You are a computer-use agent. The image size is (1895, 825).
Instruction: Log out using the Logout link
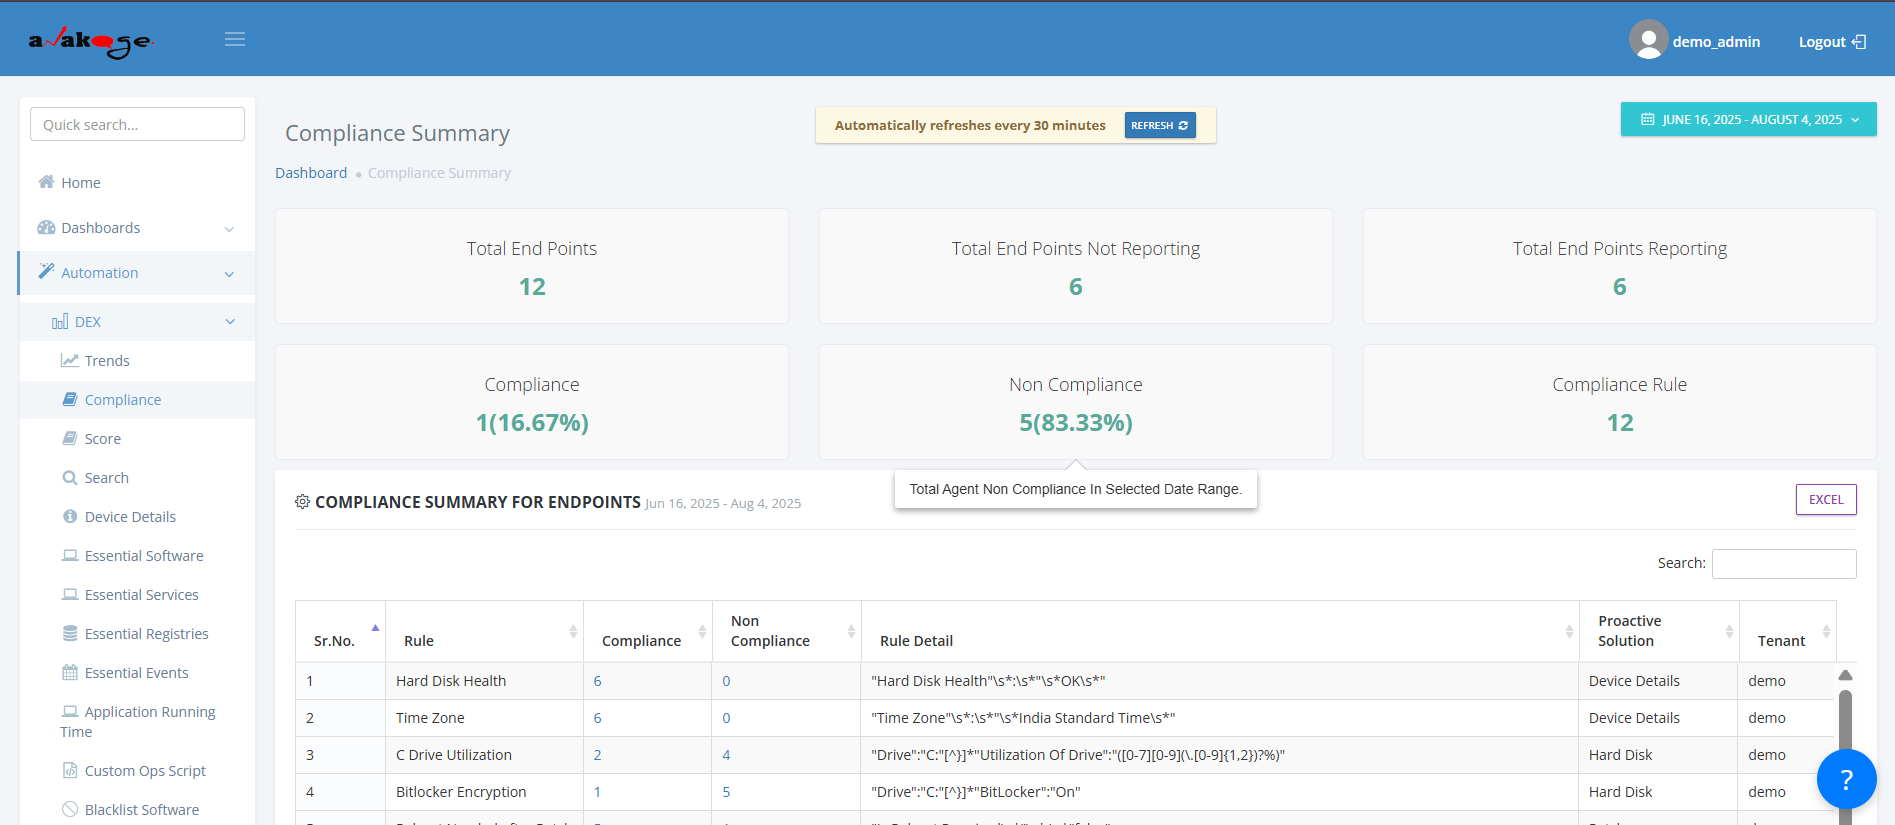tap(1832, 42)
